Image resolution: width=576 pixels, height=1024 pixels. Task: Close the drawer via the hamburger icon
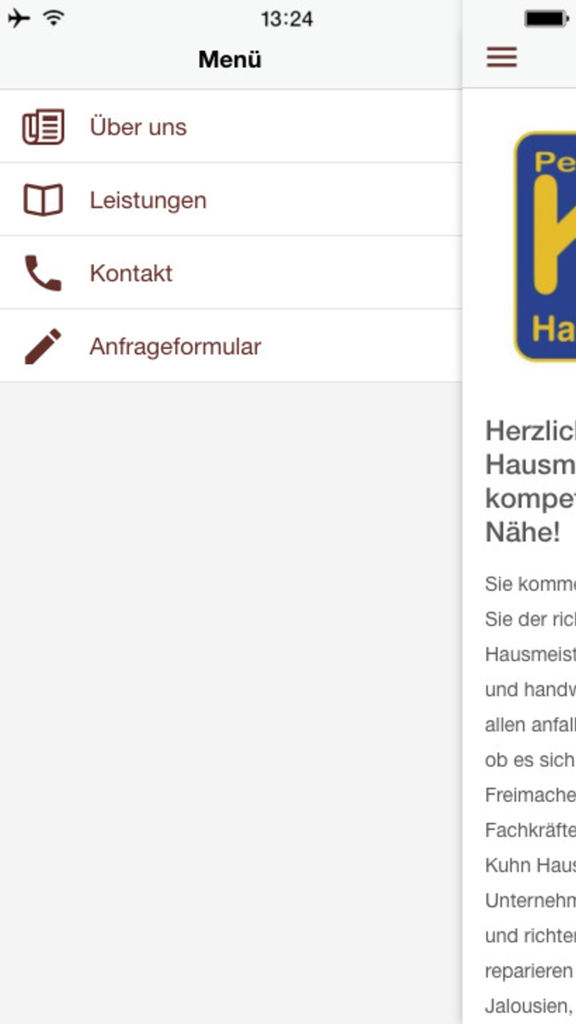click(502, 57)
